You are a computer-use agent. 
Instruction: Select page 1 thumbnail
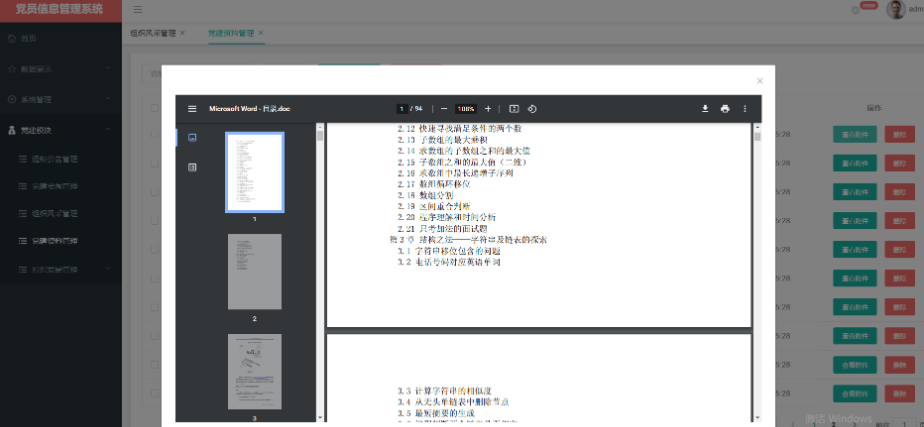point(255,172)
